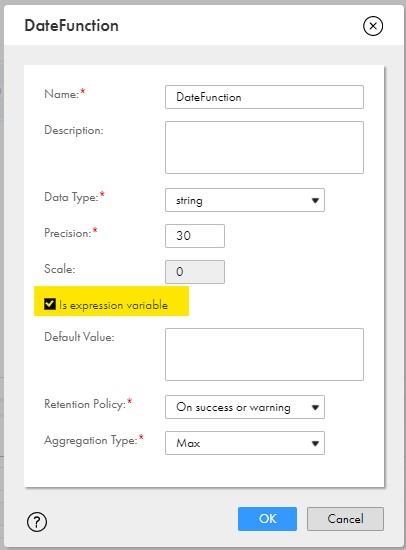Click the Aggregation Type label
The width and height of the screenshot is (406, 550).
(x=91, y=440)
